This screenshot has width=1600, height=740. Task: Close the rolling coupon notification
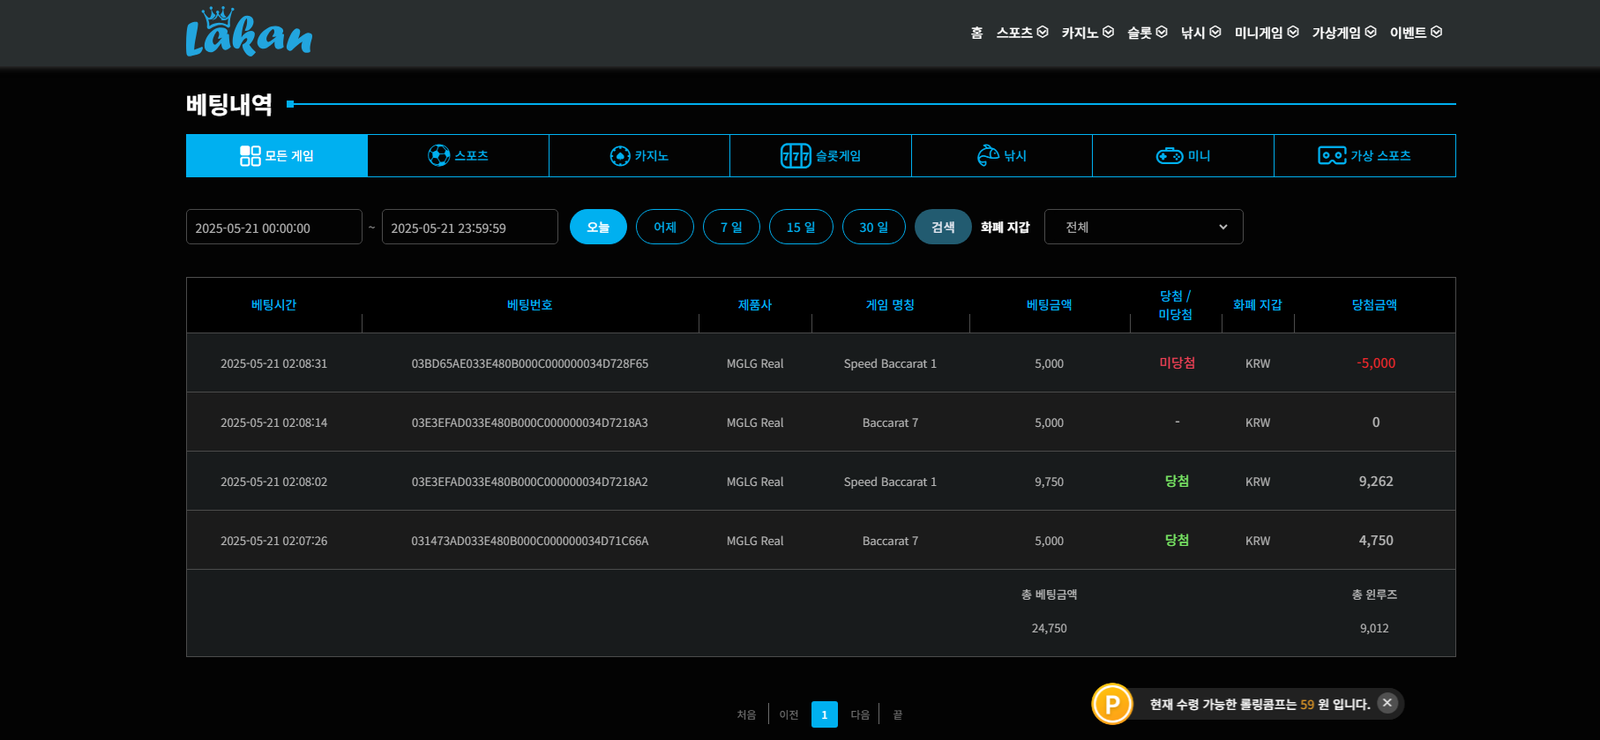pos(1387,703)
